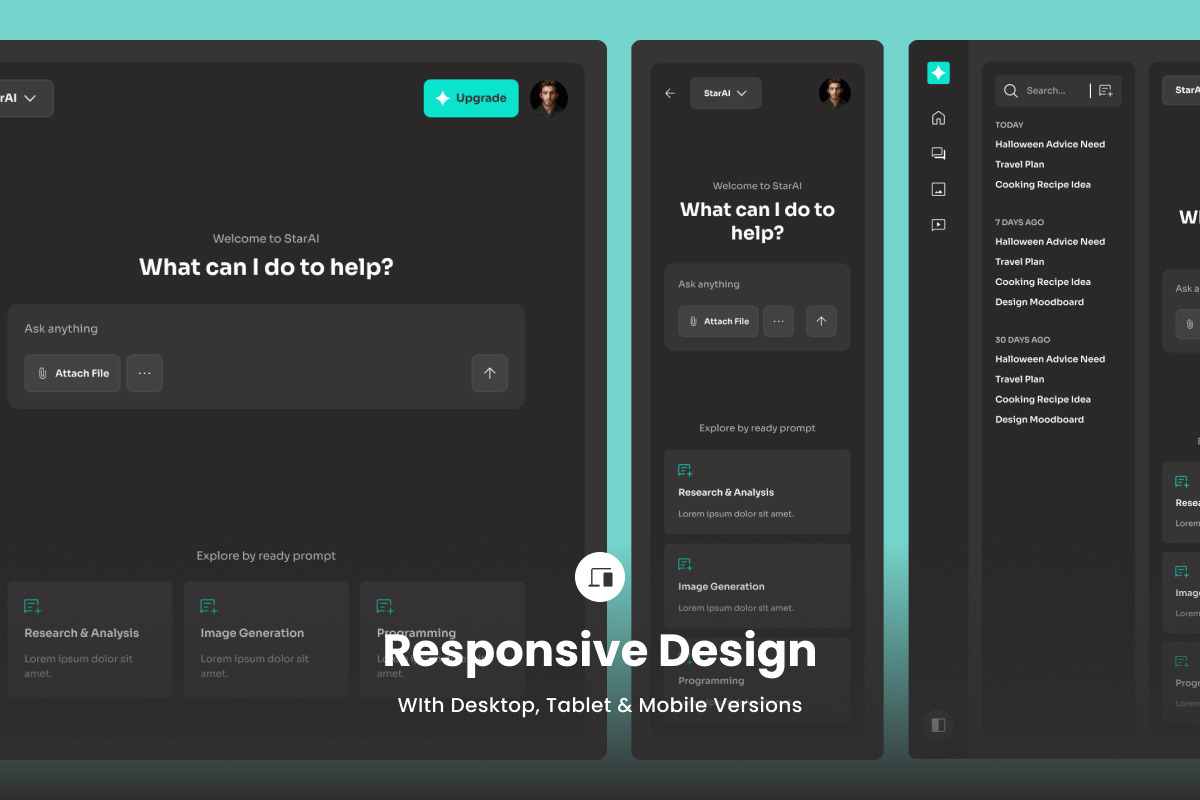
Task: Open Travel Plan under Today
Action: click(1019, 164)
